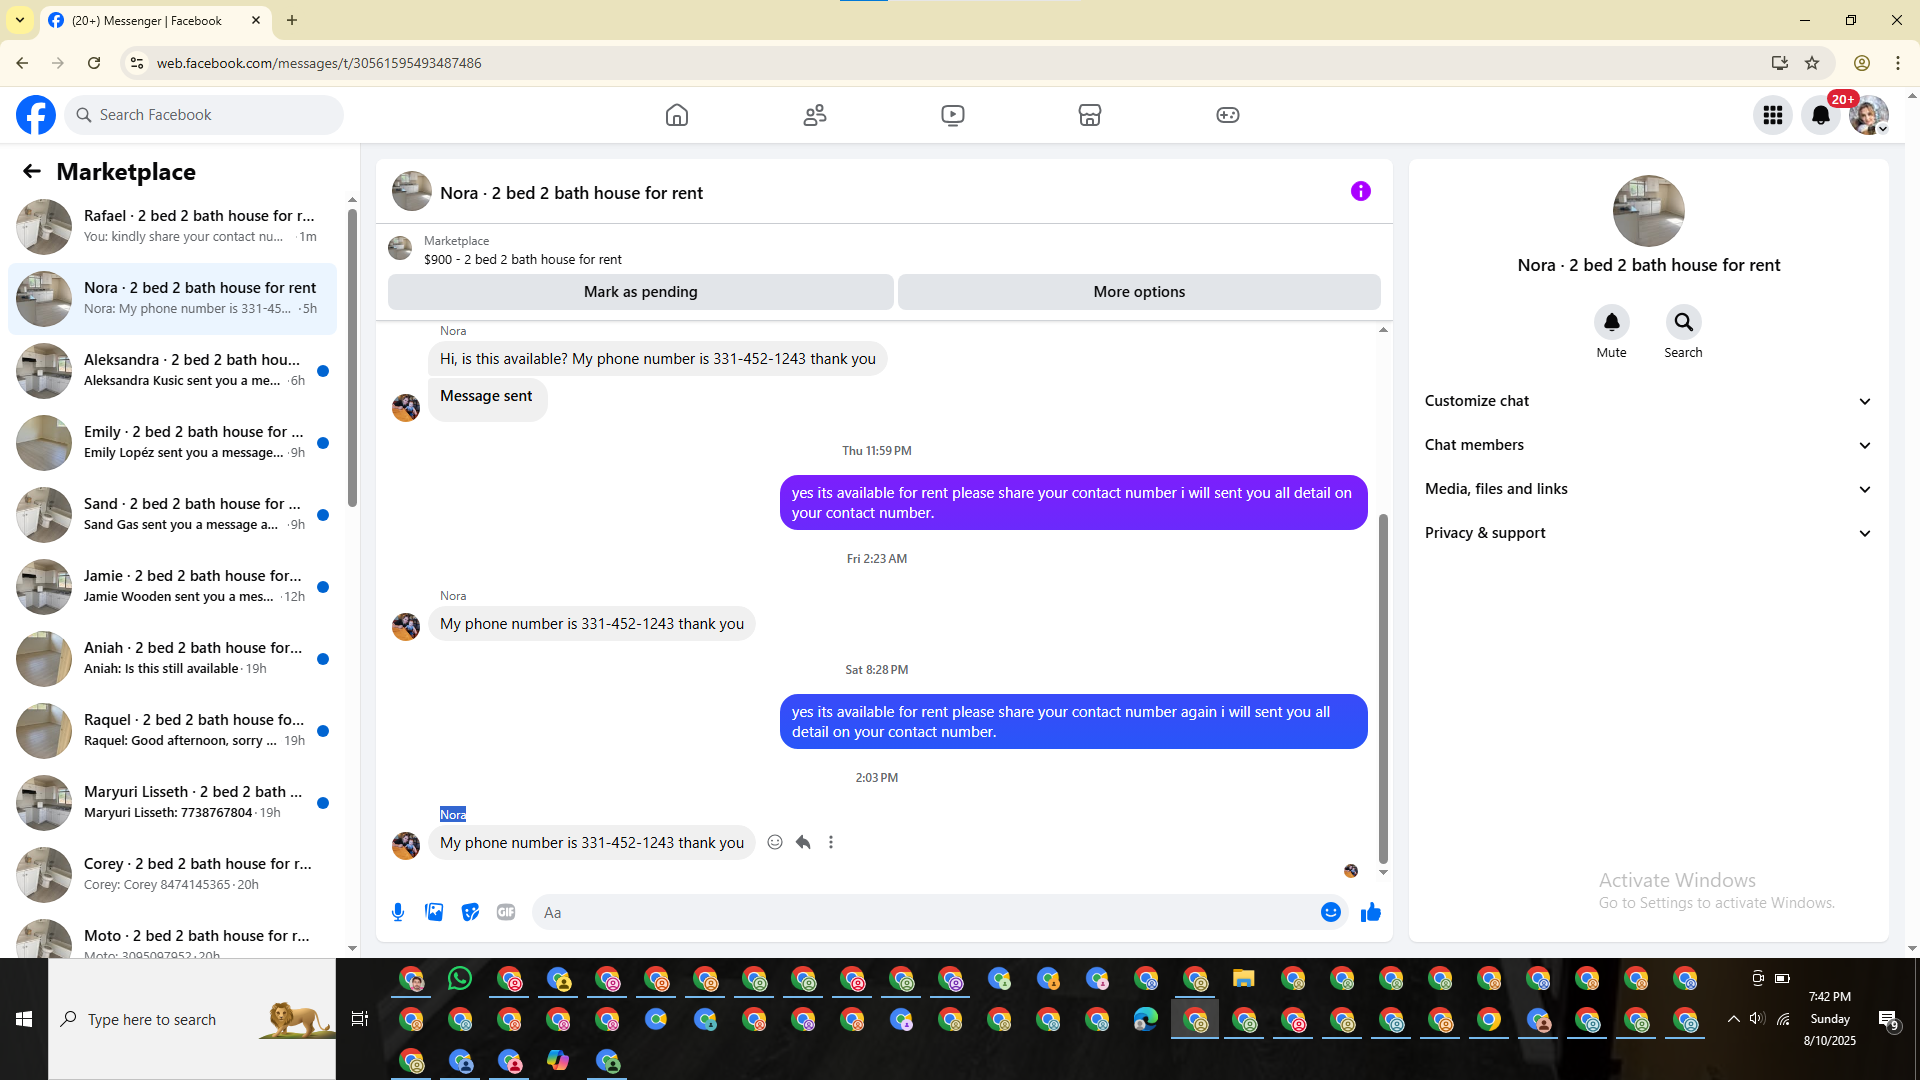
Task: Click the attach photo icon
Action: 434,912
